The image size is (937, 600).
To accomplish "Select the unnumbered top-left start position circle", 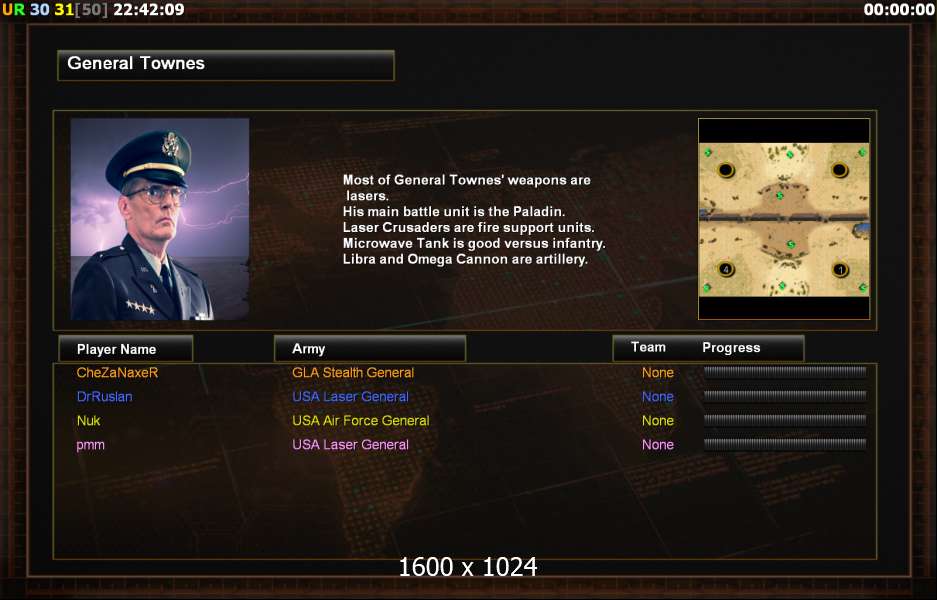I will tap(725, 170).
